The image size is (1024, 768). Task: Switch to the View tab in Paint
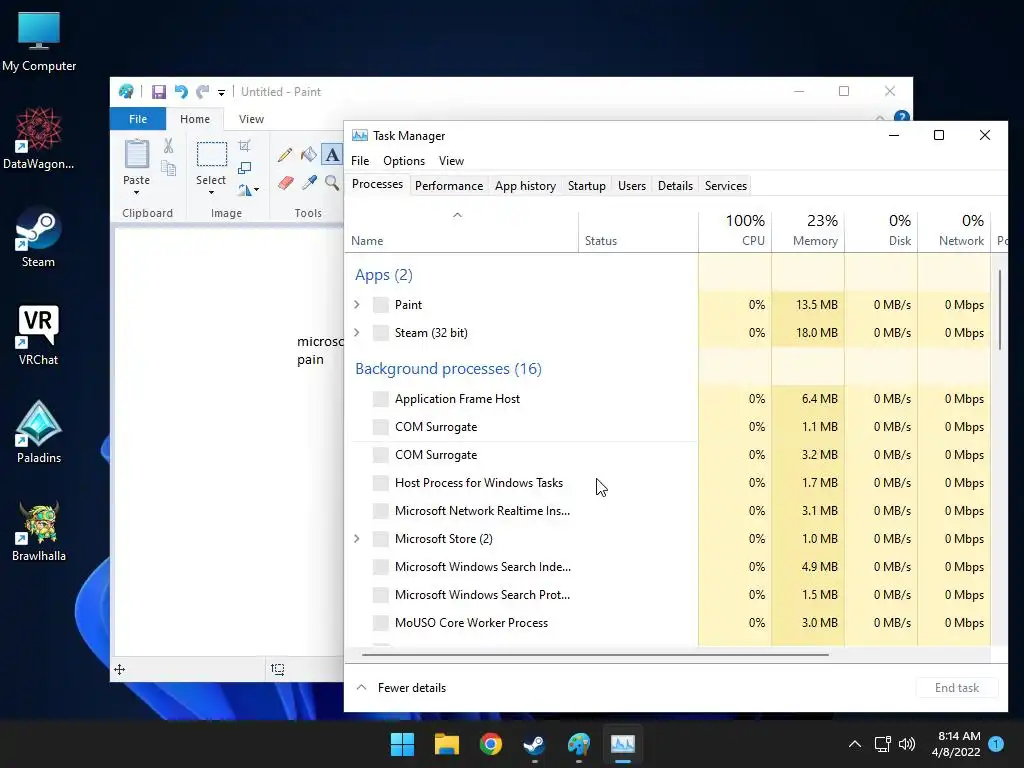(251, 119)
